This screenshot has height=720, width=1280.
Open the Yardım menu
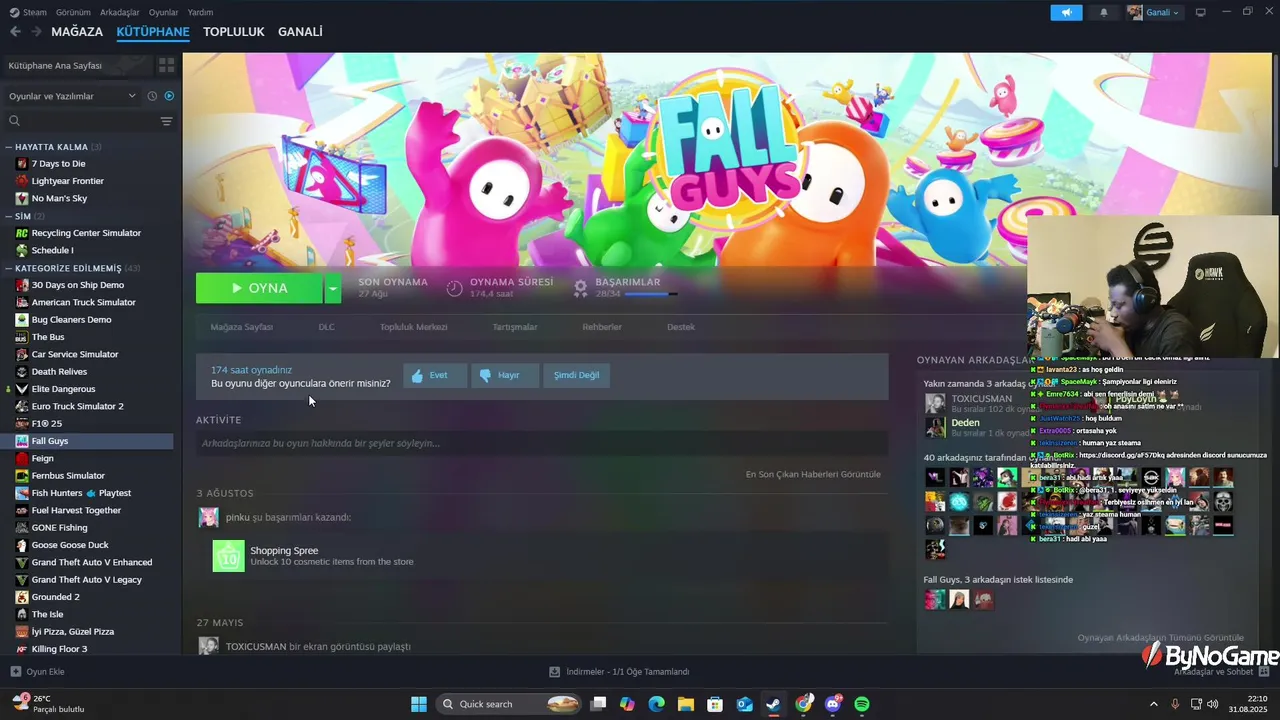click(x=201, y=12)
